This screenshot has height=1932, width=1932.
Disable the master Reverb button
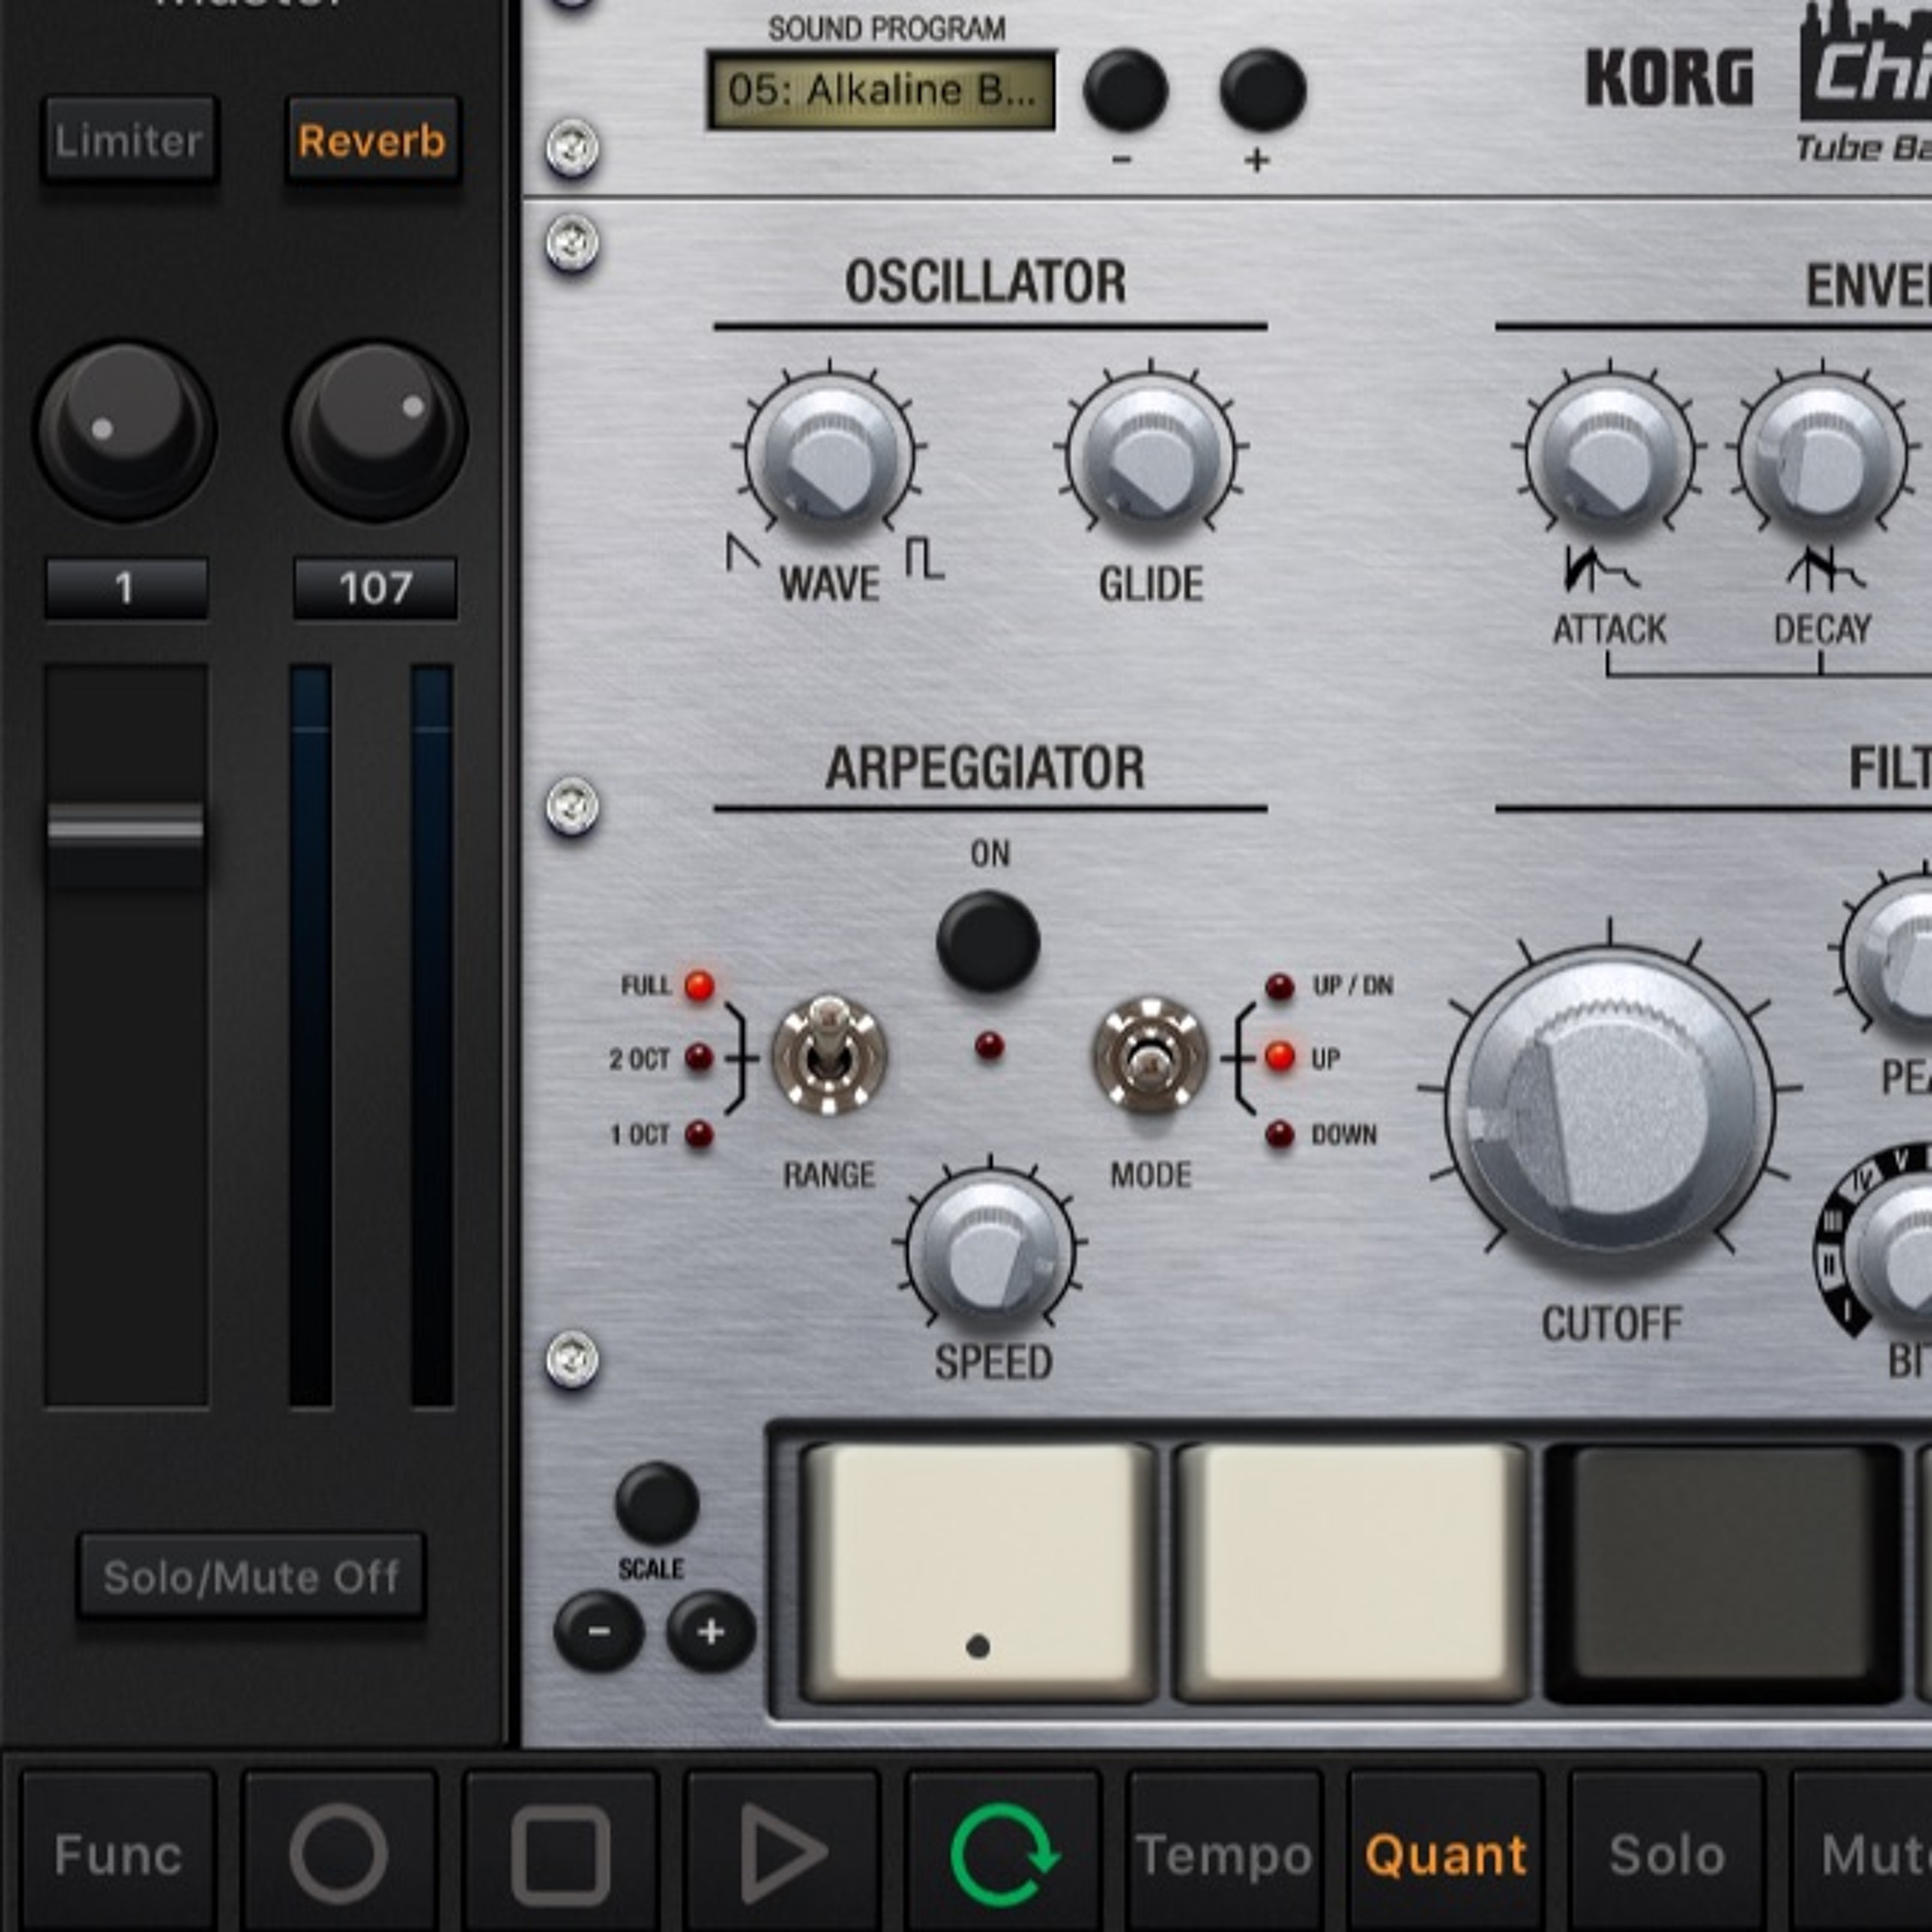pyautogui.click(x=372, y=140)
